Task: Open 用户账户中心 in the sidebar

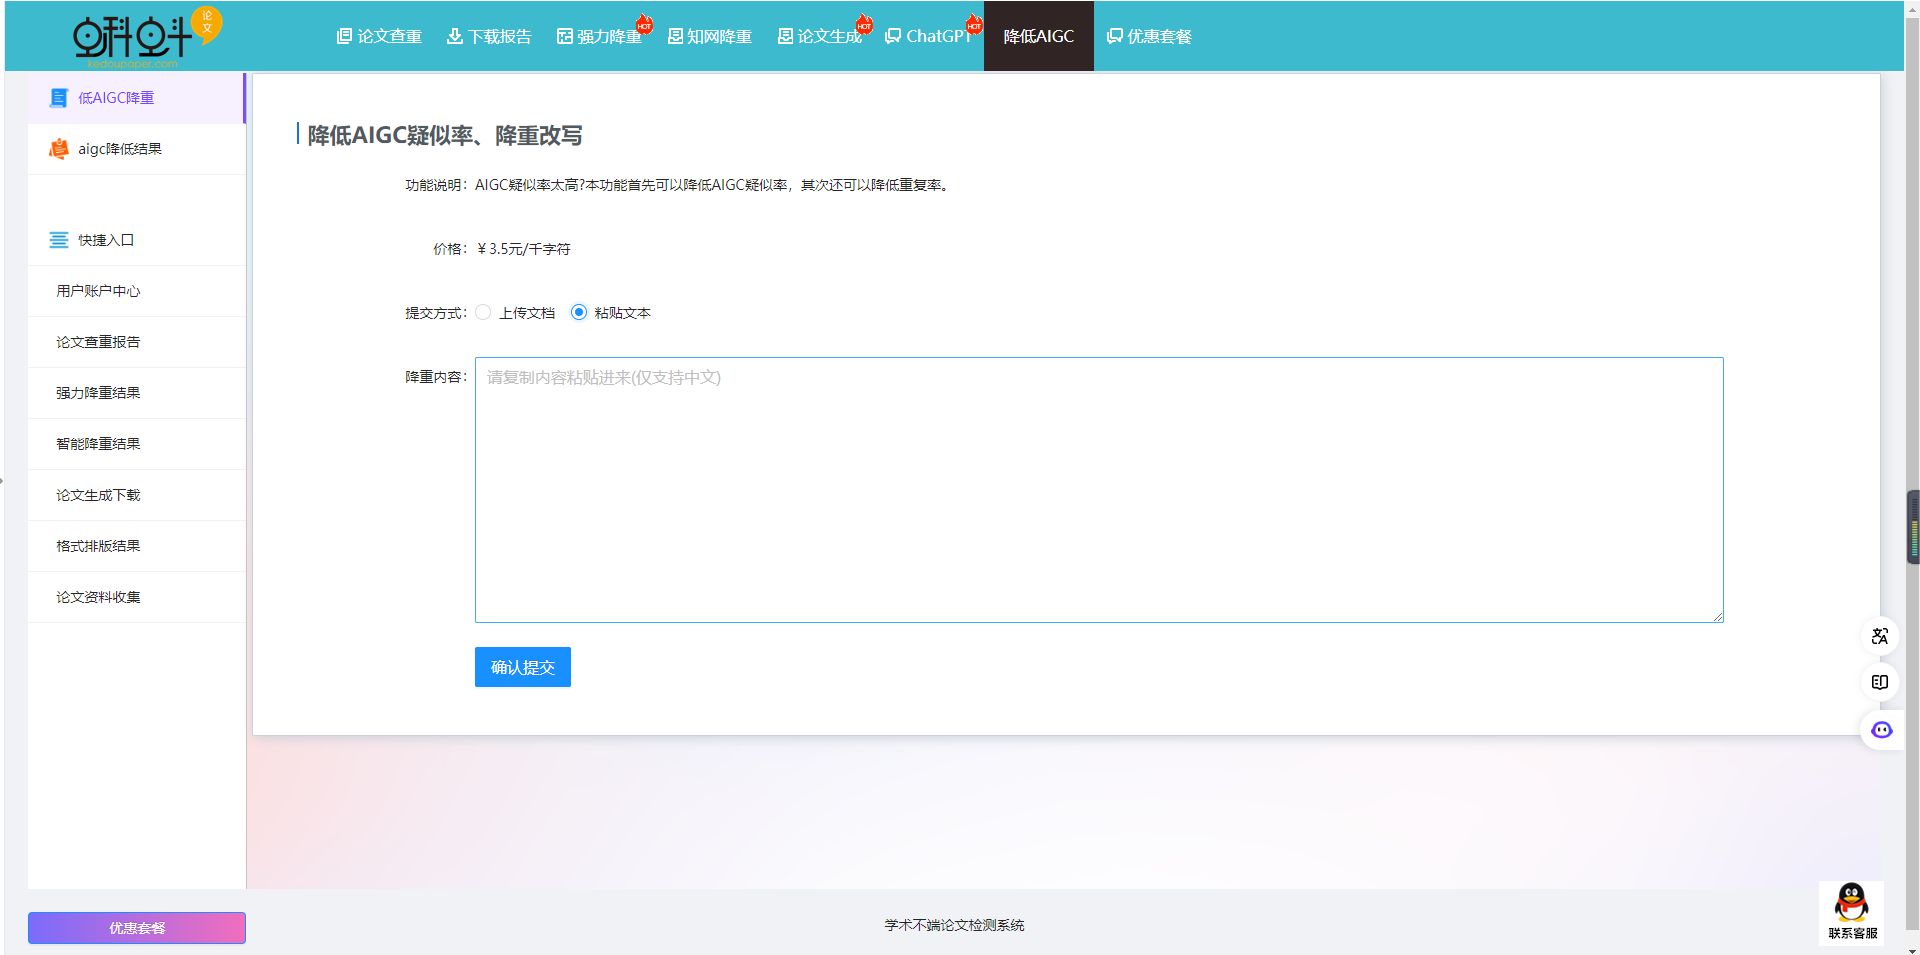Action: (x=98, y=291)
